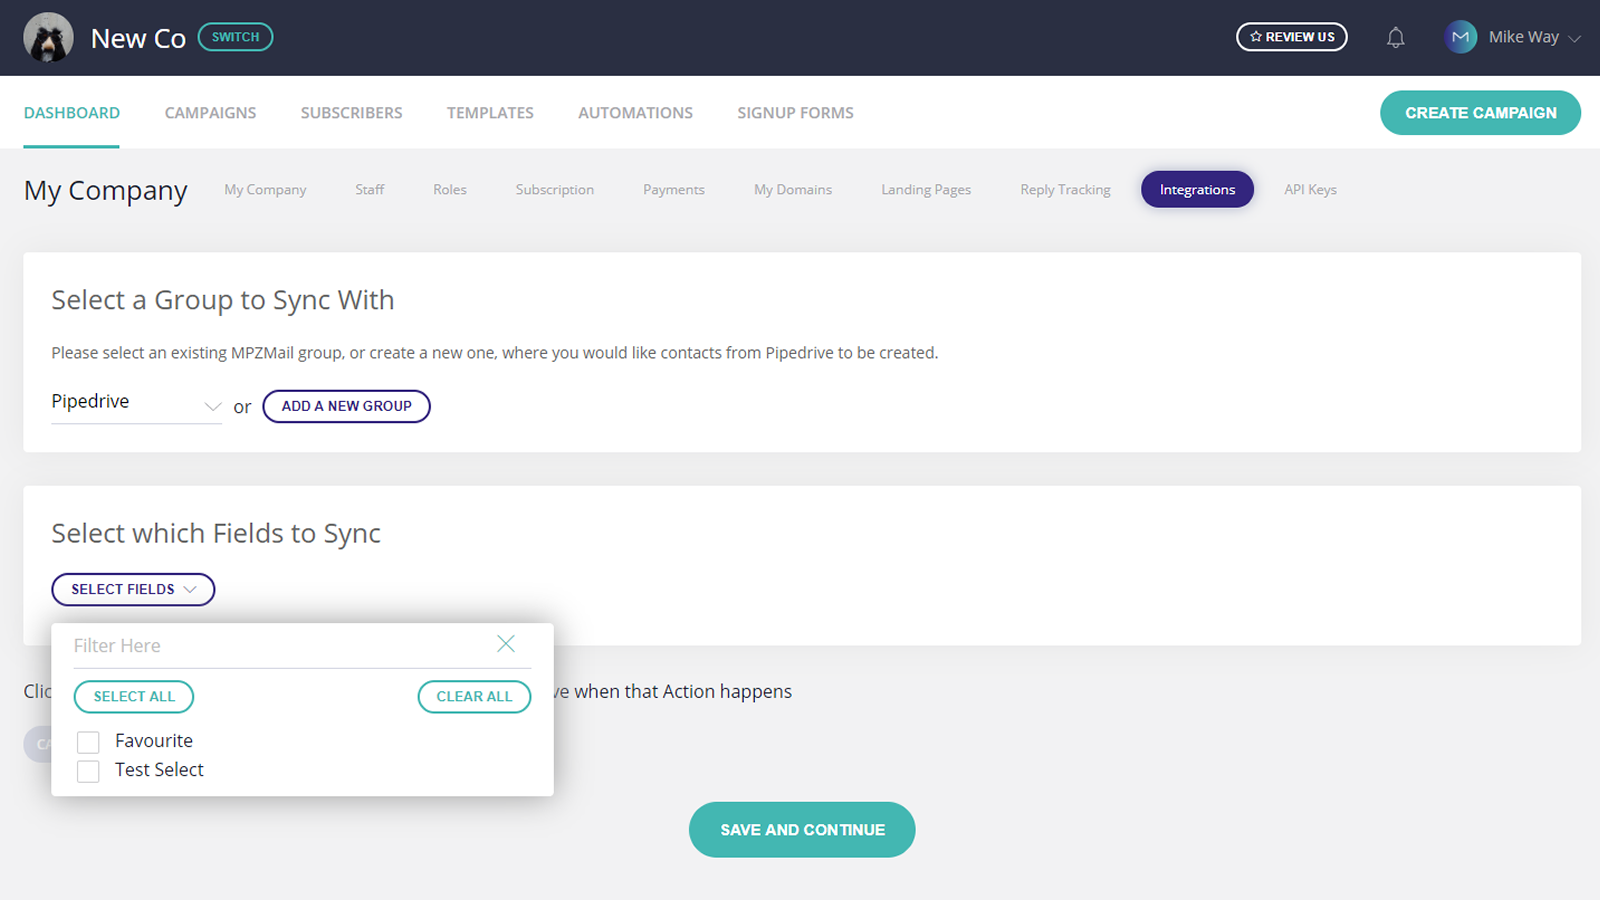Expand the Mike Way user menu chevron
The height and width of the screenshot is (900, 1600).
(1575, 39)
